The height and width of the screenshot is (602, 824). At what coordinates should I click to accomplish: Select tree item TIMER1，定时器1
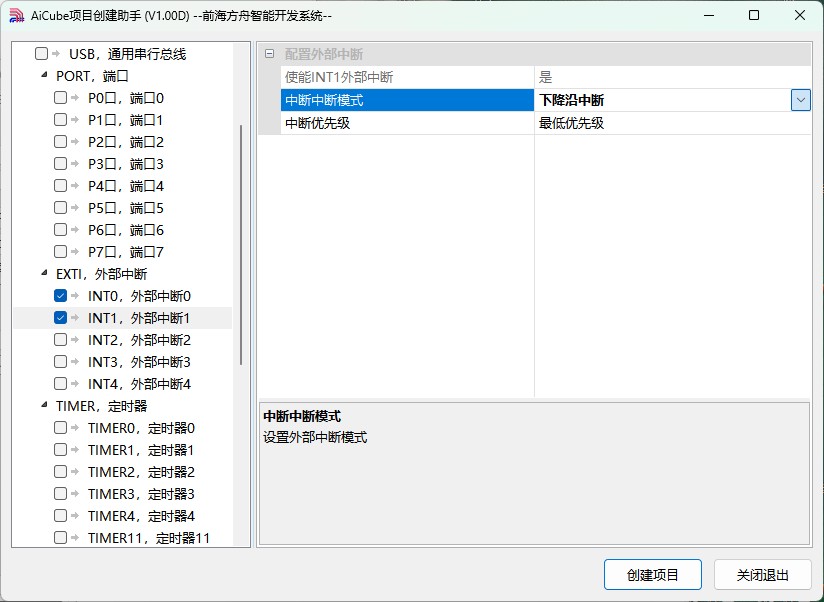pos(141,451)
